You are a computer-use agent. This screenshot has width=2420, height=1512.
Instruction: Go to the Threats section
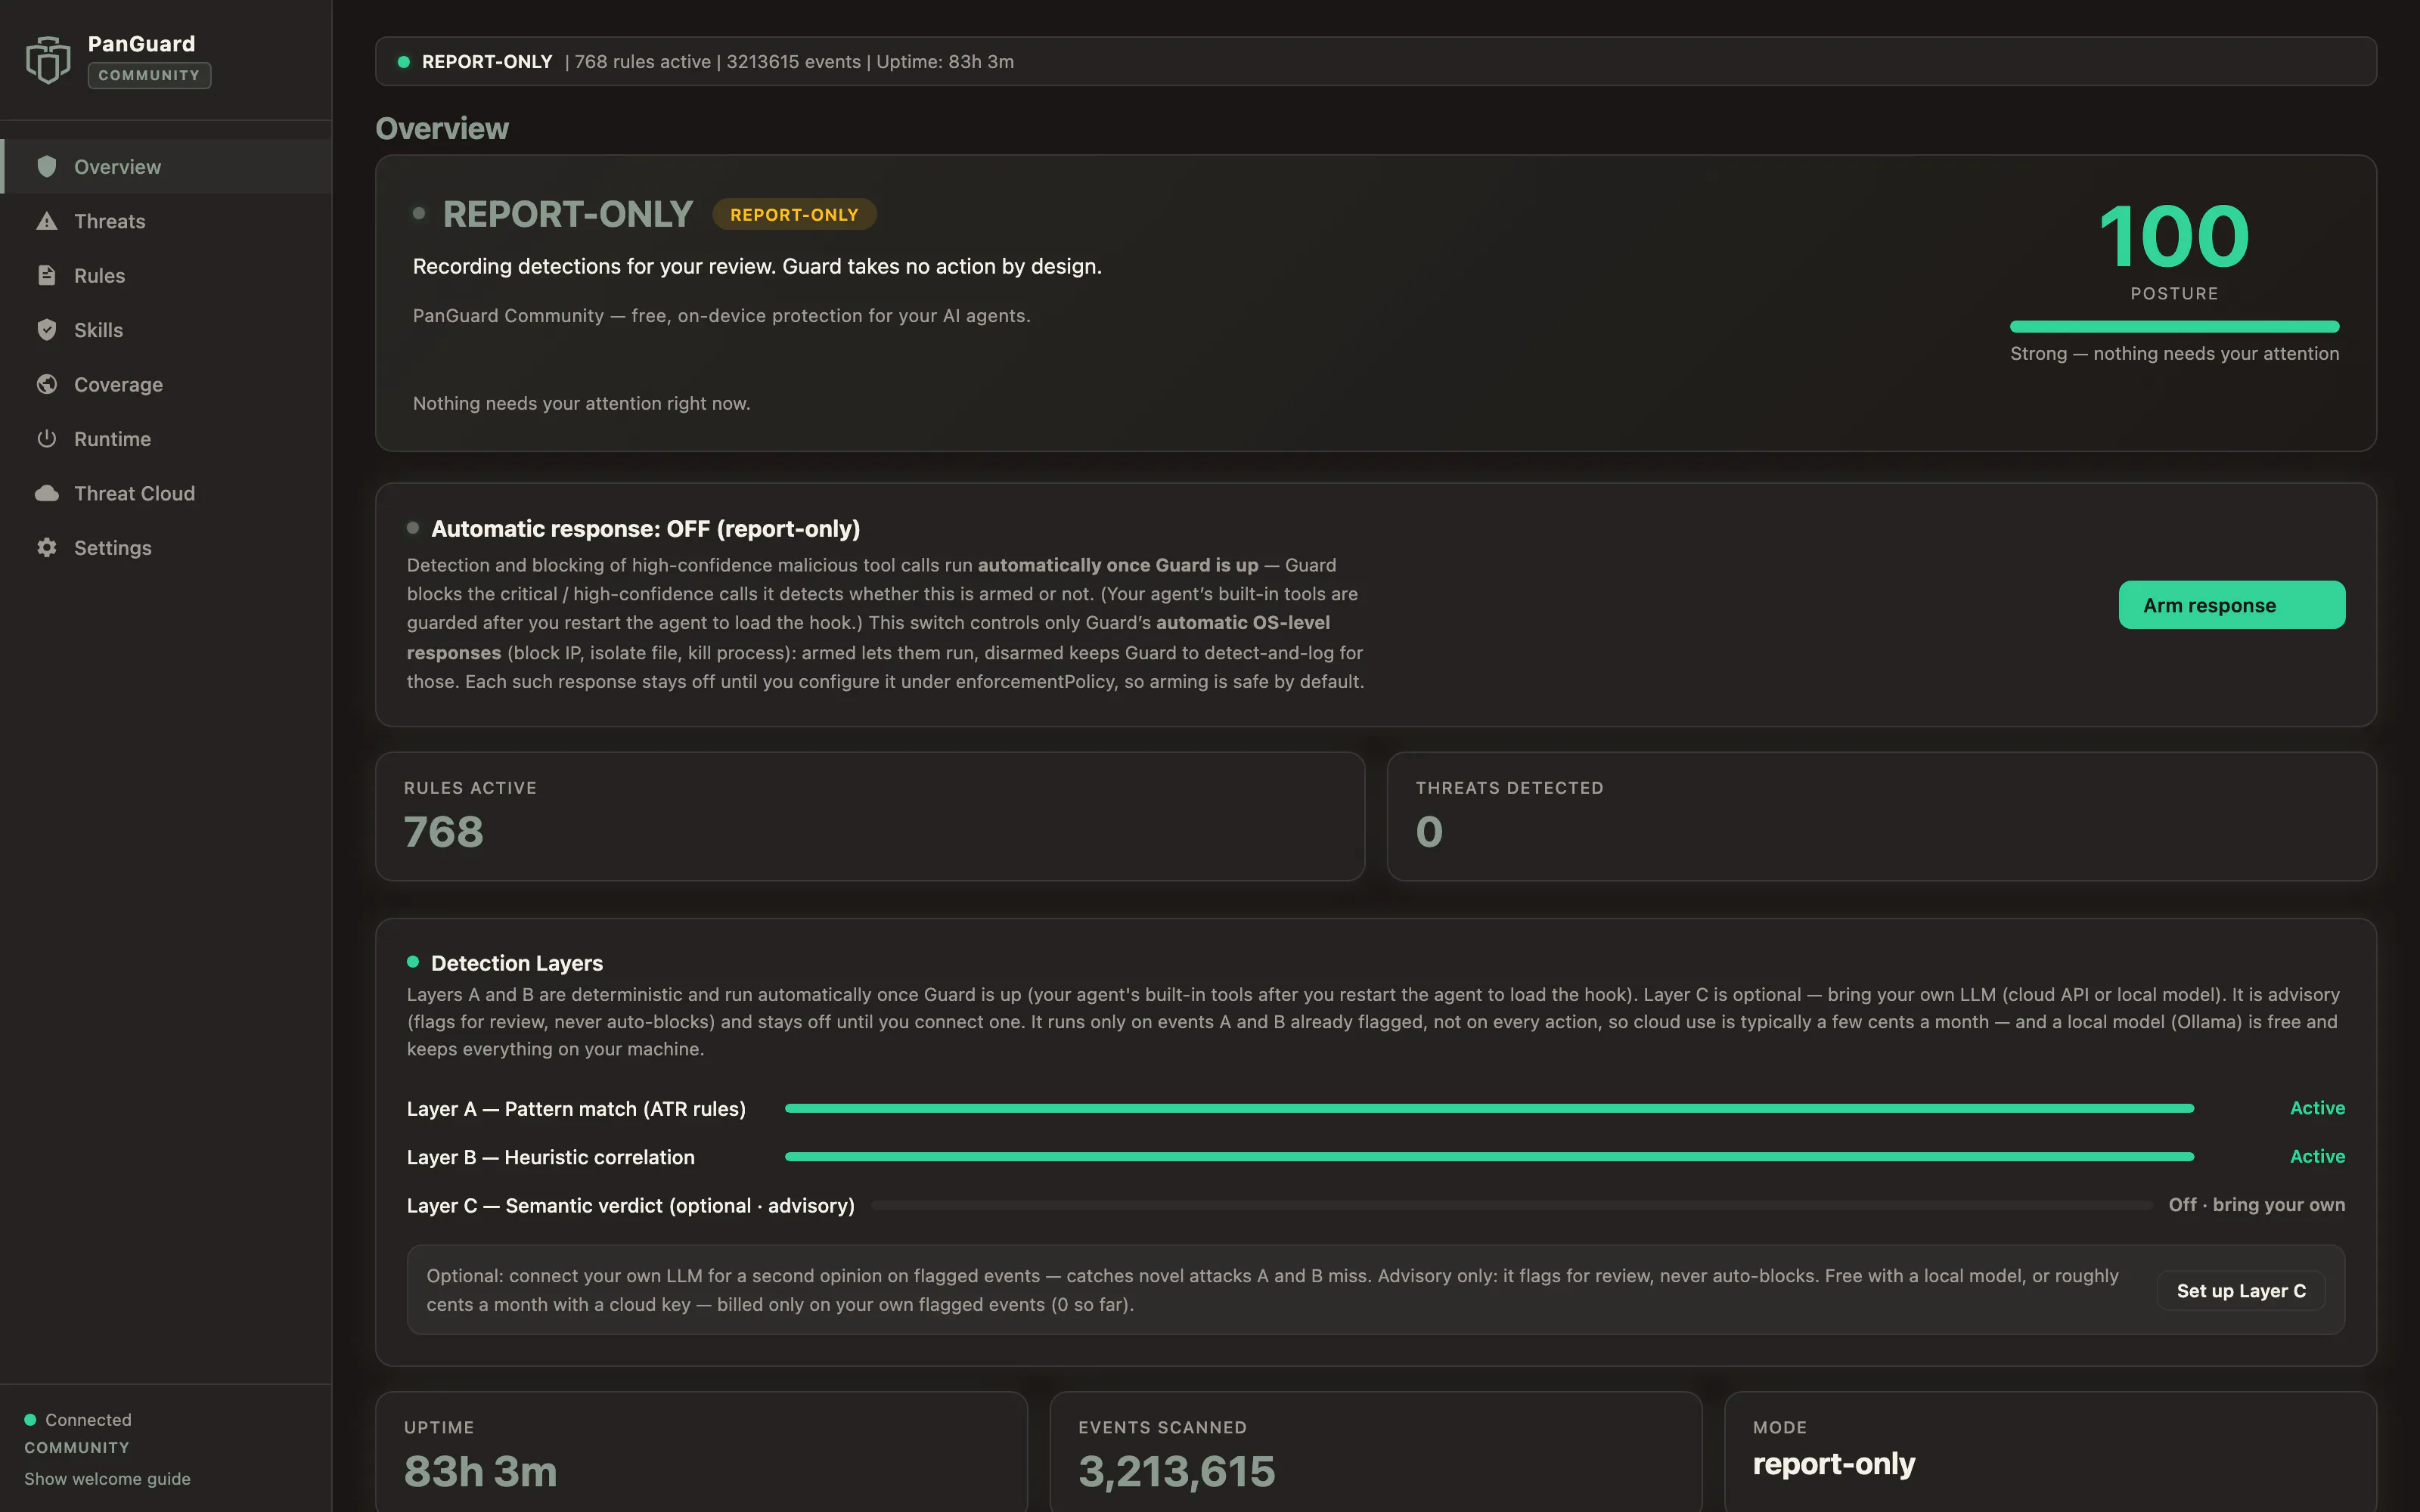166,221
